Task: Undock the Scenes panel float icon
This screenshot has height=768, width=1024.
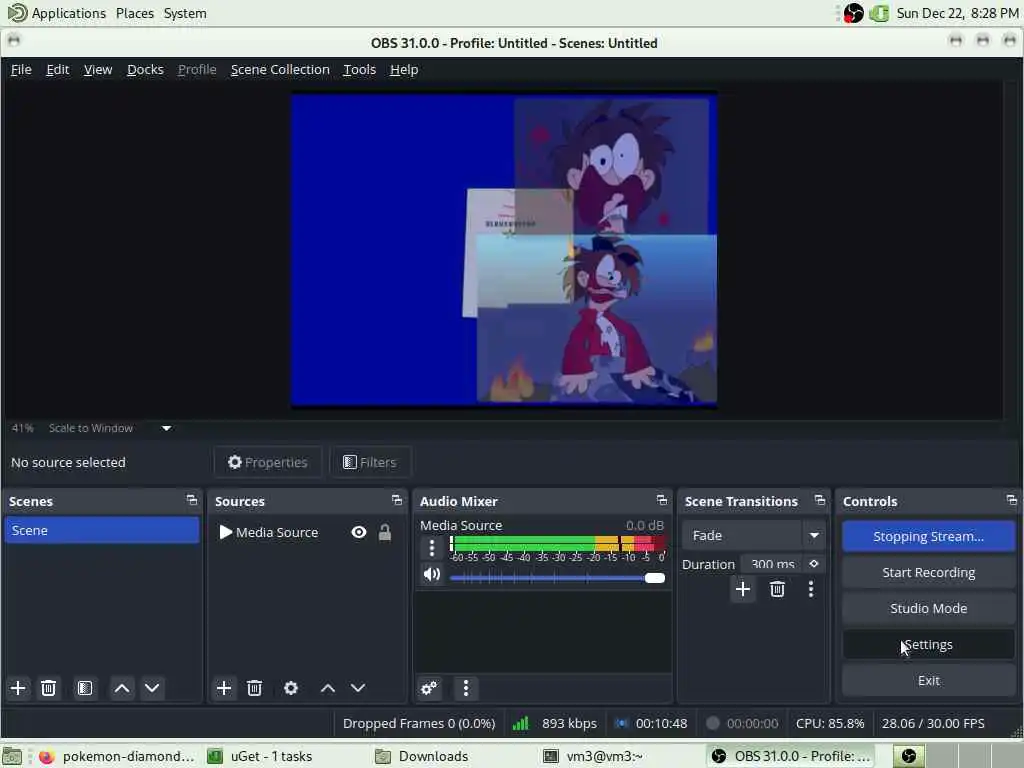Action: click(x=191, y=500)
